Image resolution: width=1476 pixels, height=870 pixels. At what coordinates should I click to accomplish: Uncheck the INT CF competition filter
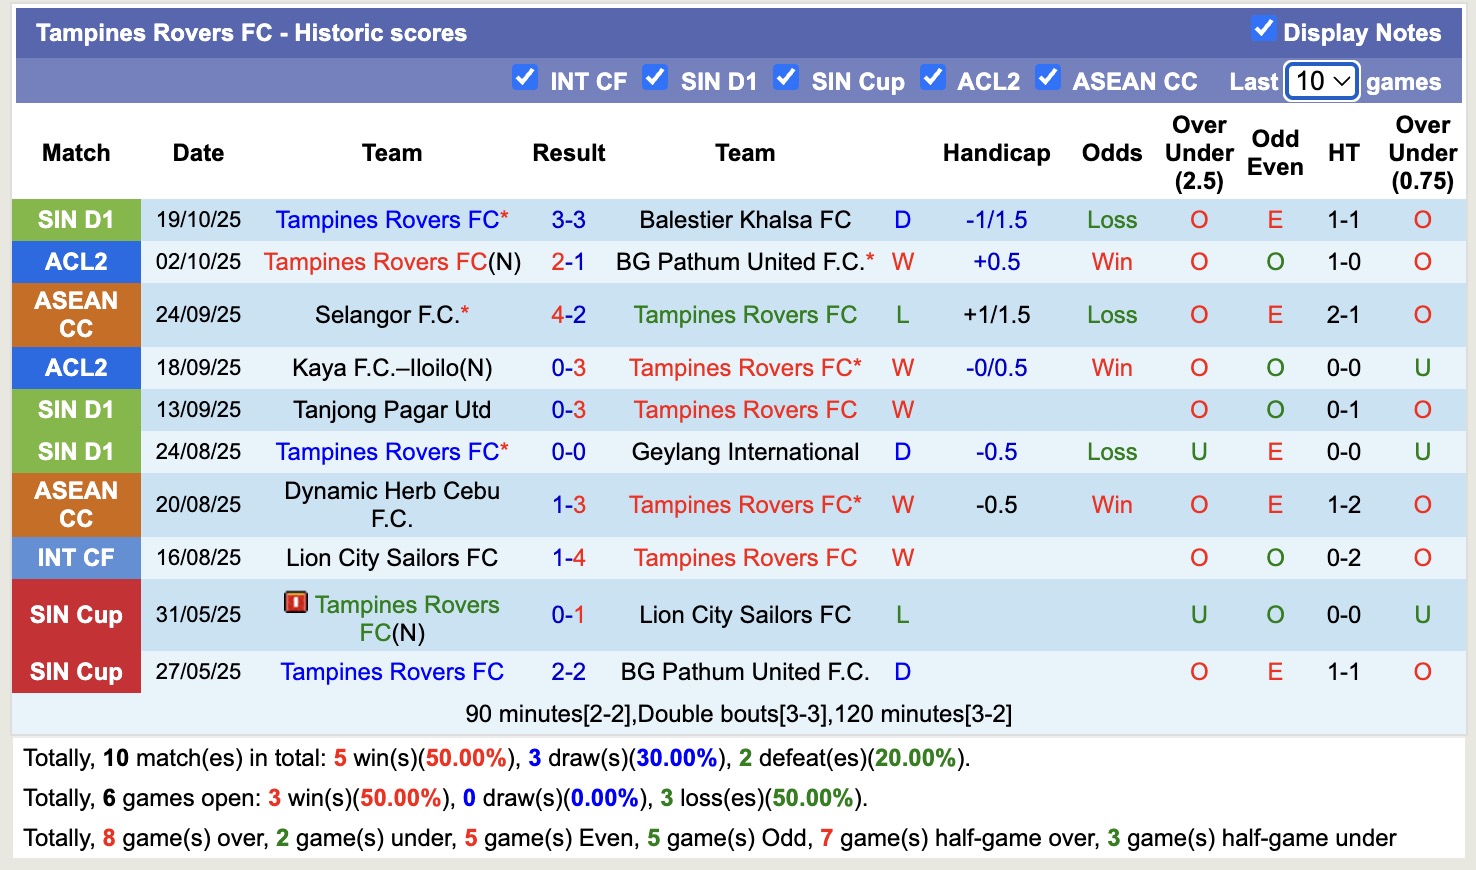525,77
